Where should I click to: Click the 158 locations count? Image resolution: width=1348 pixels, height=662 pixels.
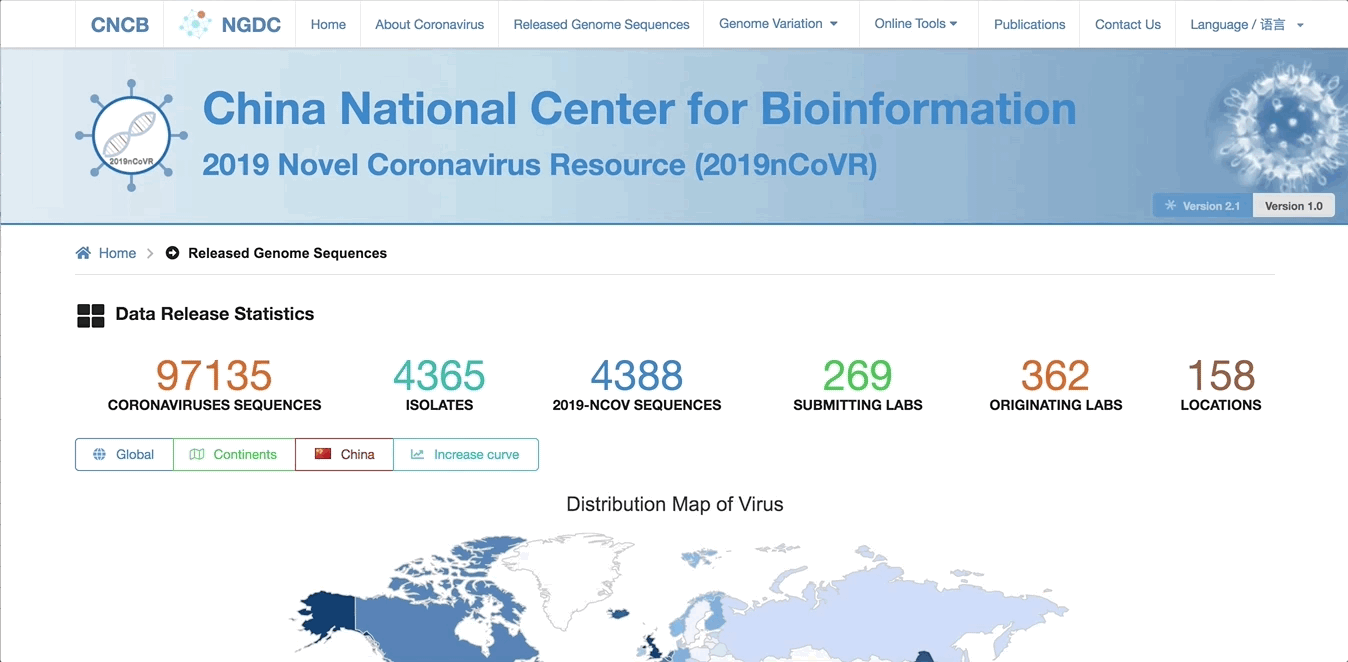coord(1221,376)
